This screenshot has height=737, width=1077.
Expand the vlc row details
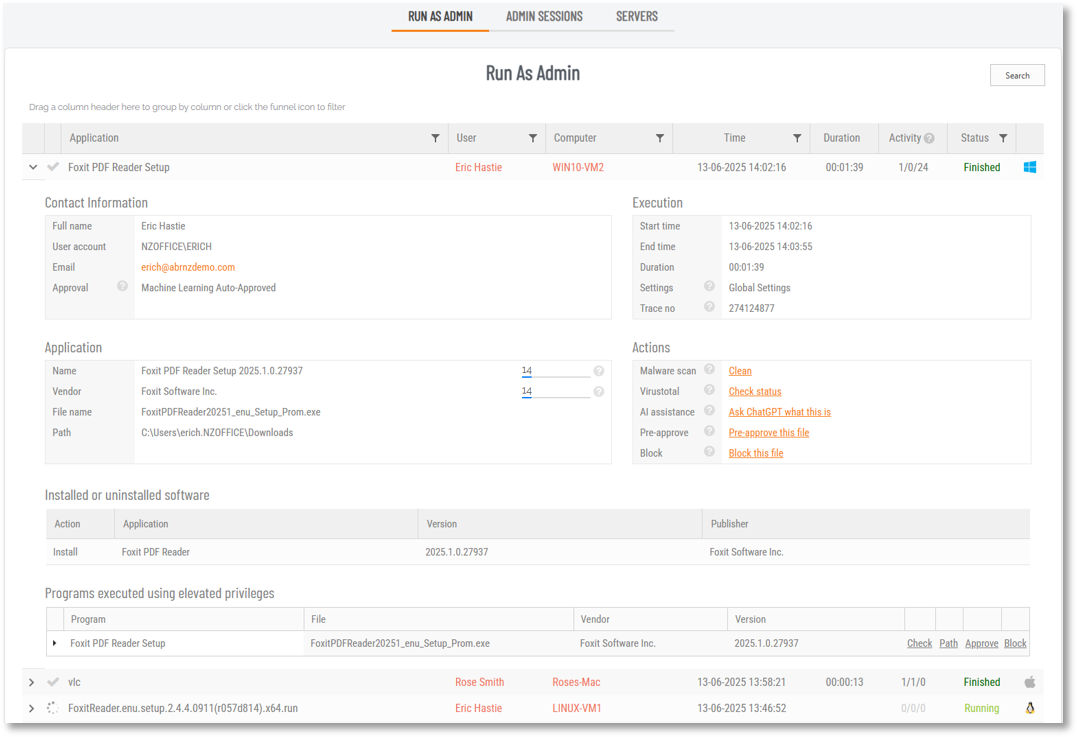32,682
